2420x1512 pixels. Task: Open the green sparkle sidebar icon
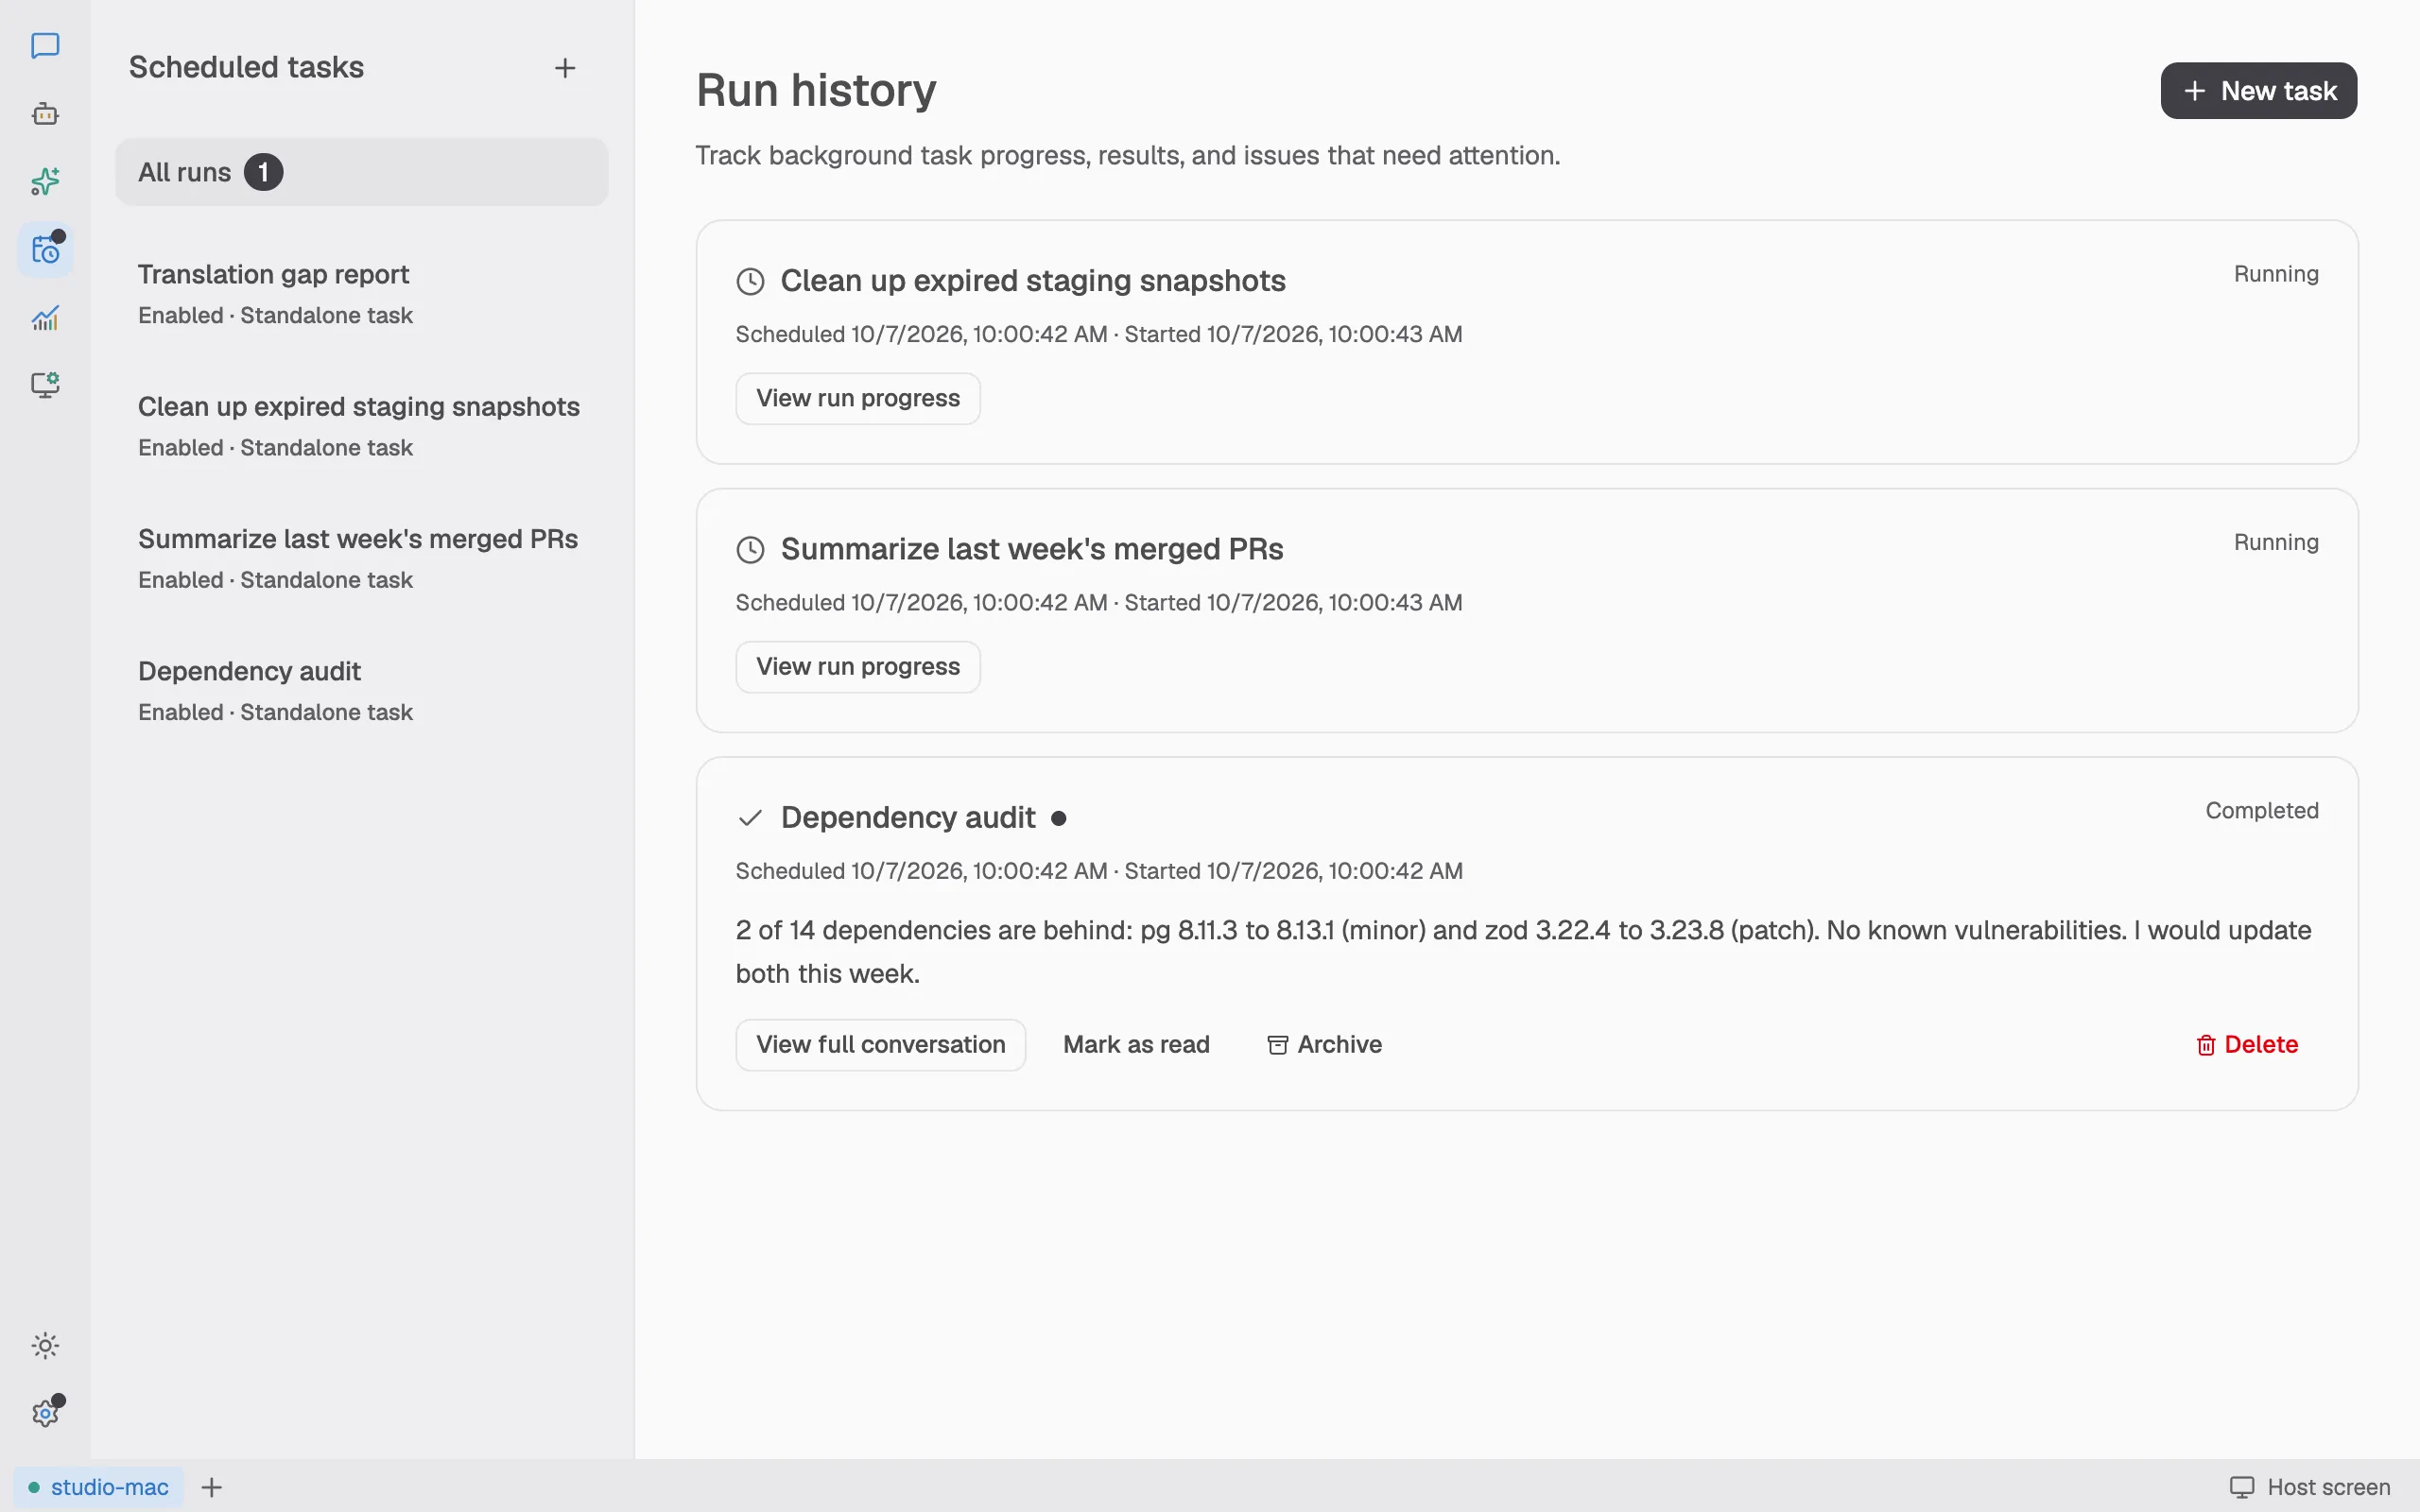[x=45, y=182]
